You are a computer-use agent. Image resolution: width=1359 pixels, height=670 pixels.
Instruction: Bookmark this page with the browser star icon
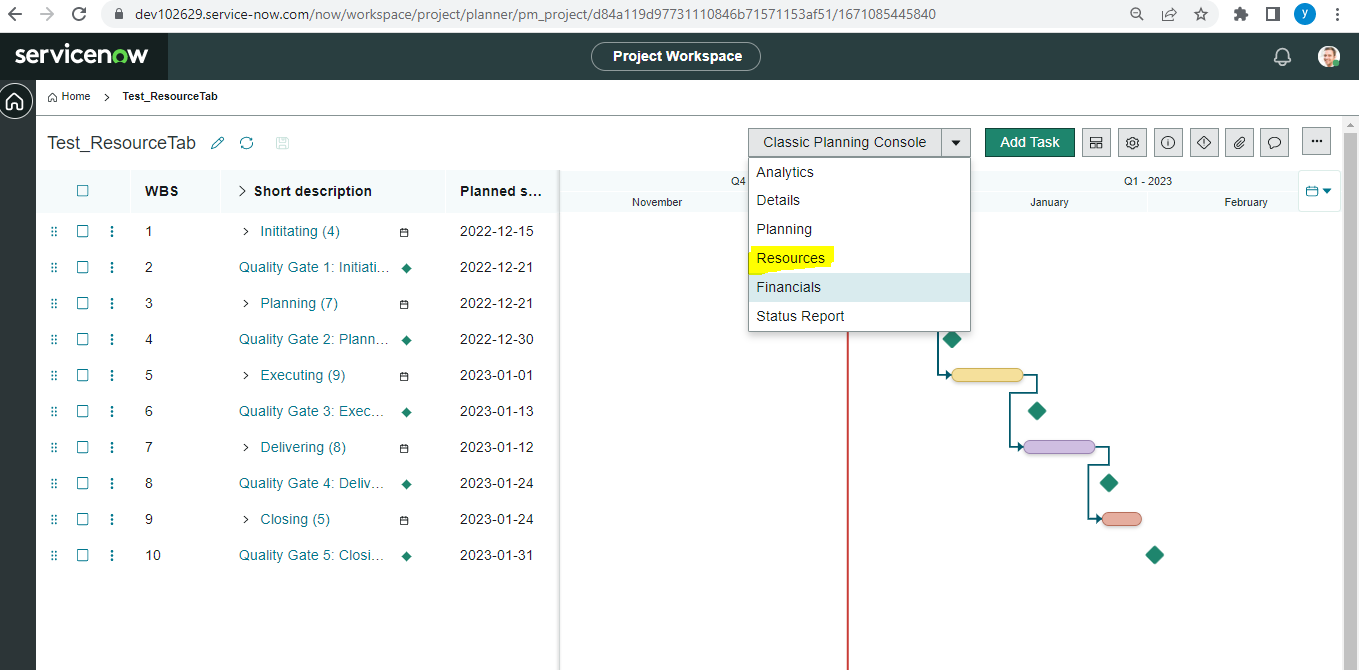tap(1203, 14)
